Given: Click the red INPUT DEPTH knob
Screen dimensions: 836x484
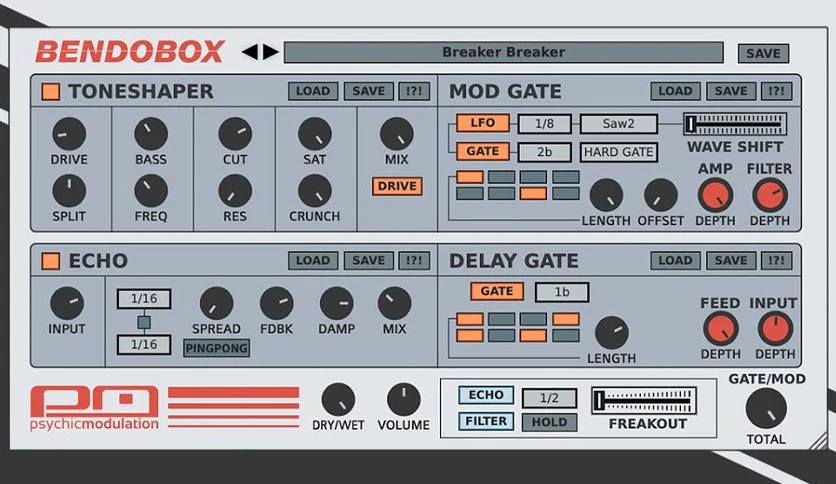Looking at the screenshot, I should (x=775, y=328).
